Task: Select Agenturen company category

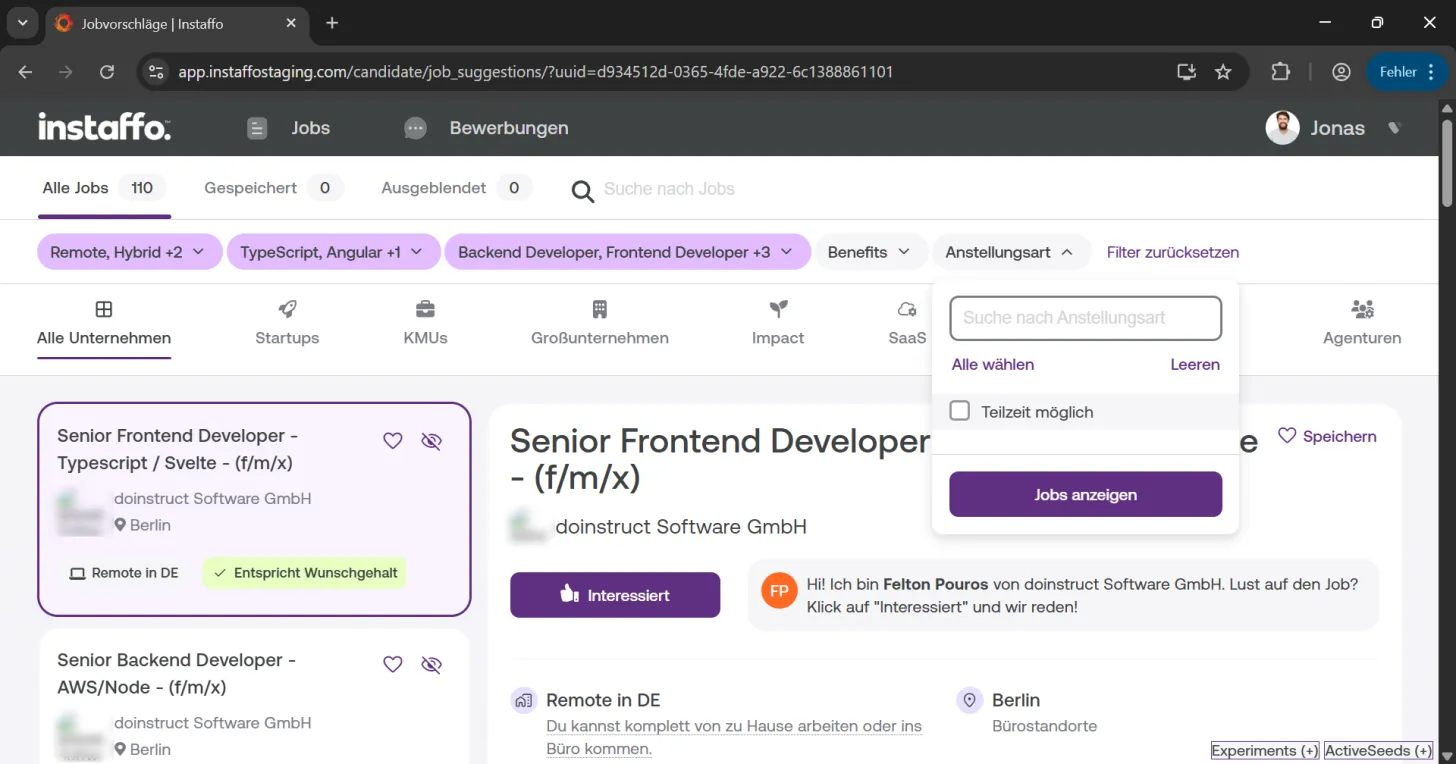Action: click(x=1362, y=323)
